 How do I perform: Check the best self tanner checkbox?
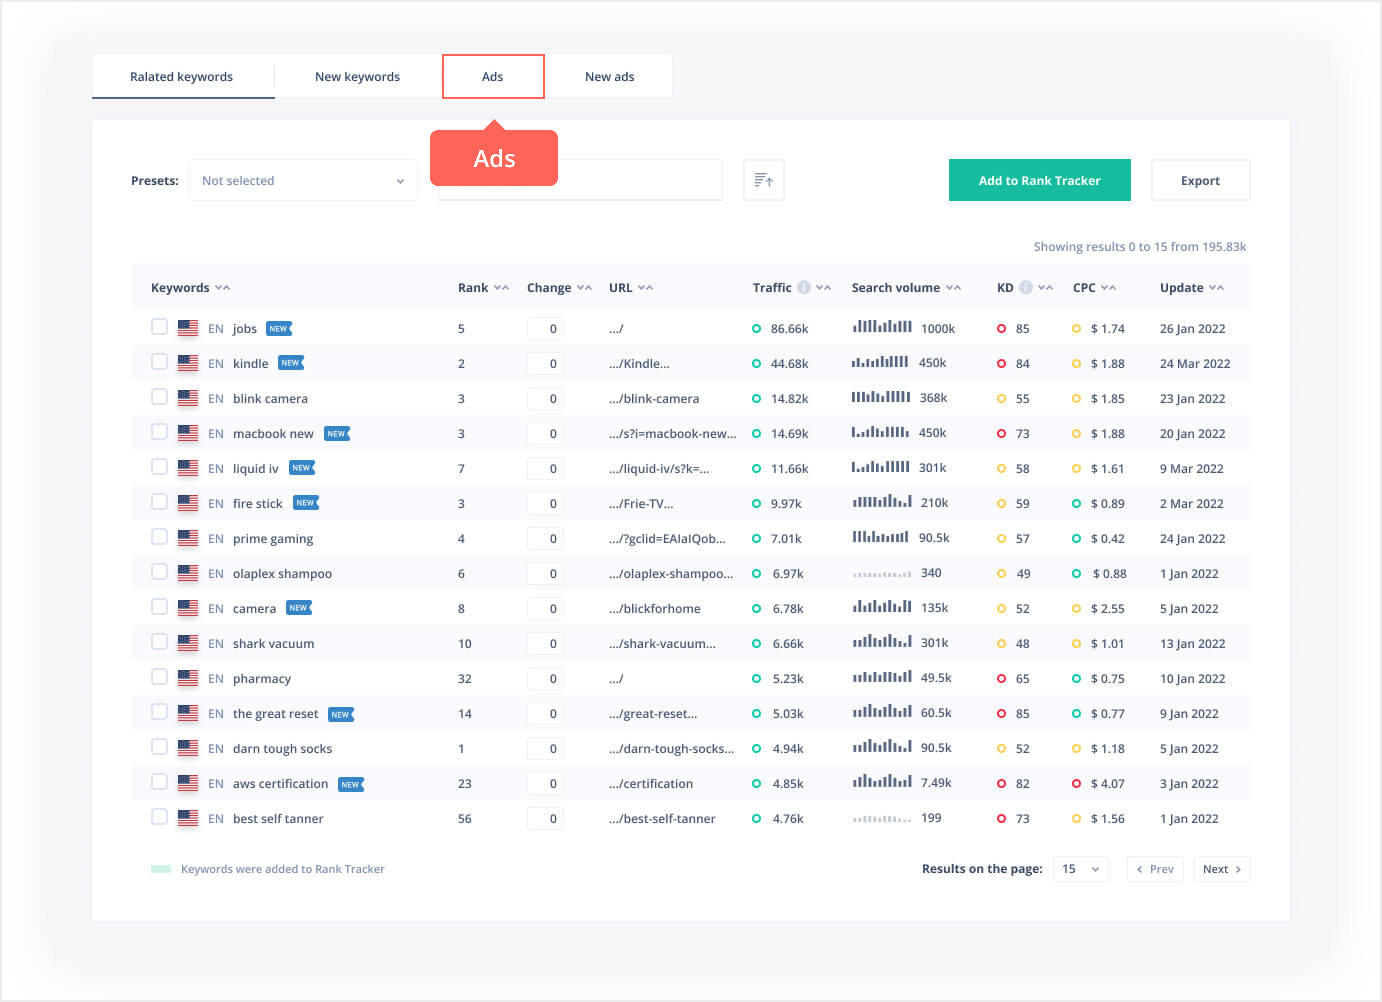click(159, 817)
